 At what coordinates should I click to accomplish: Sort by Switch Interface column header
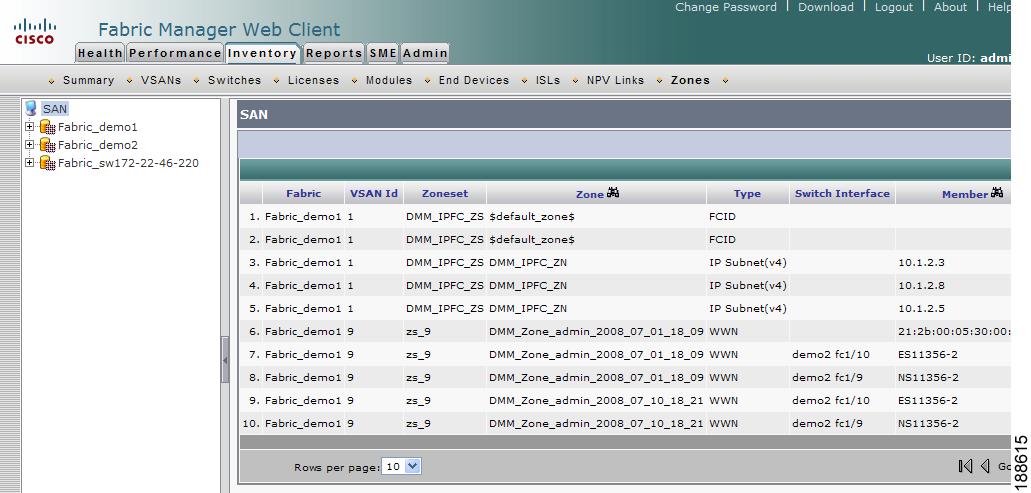[842, 193]
